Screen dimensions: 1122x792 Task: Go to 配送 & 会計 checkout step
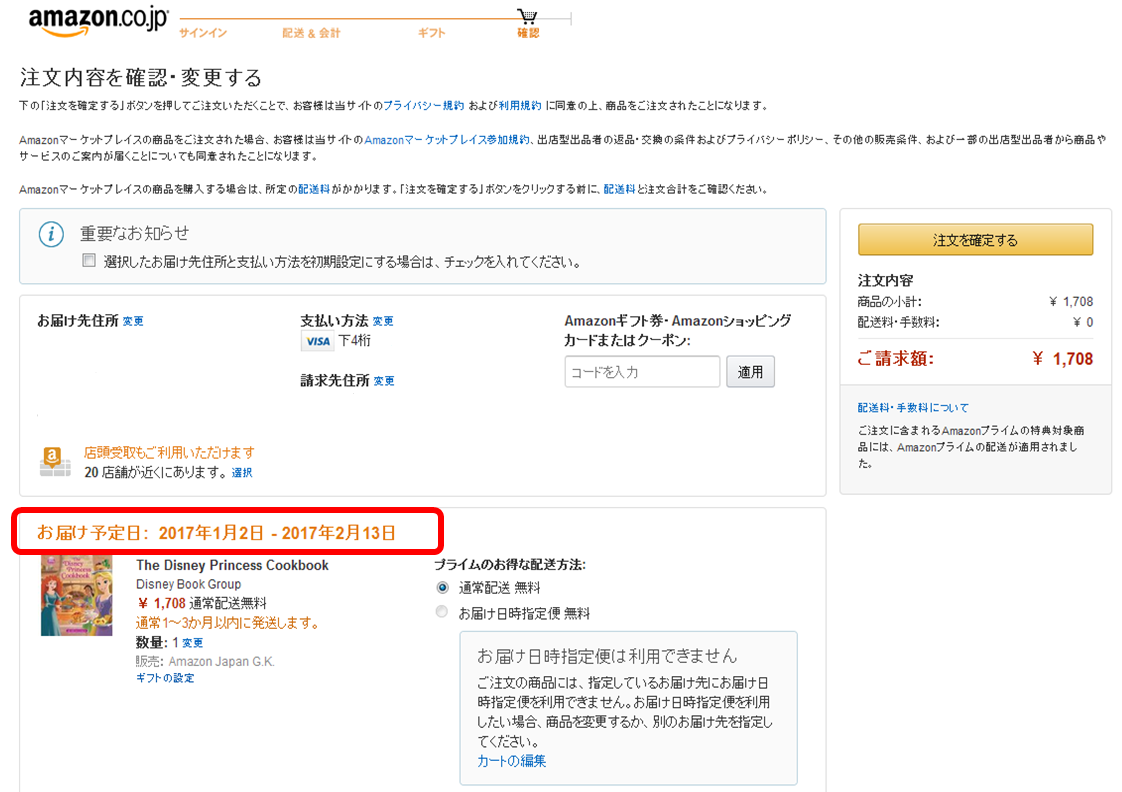tap(311, 33)
